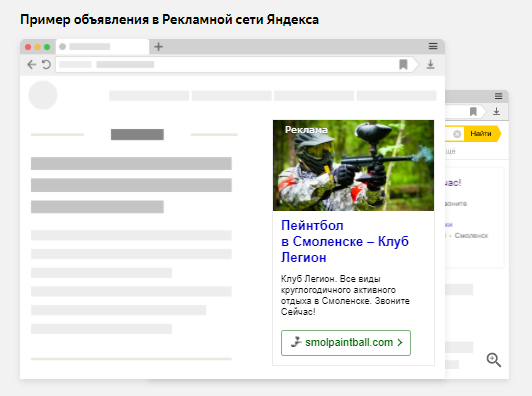This screenshot has width=532, height=396.
Task: Click download icon in front browser toolbar
Action: pyautogui.click(x=431, y=64)
